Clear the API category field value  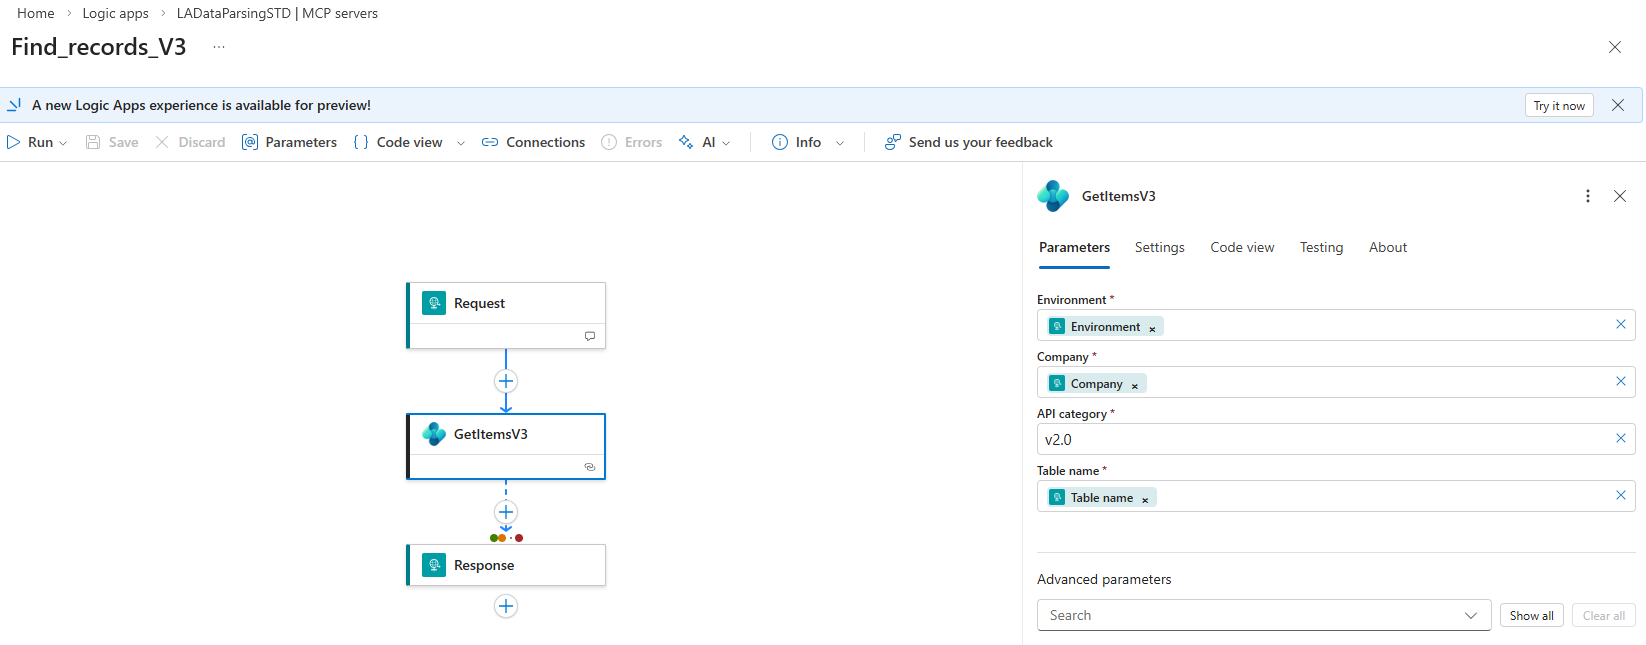coord(1621,438)
